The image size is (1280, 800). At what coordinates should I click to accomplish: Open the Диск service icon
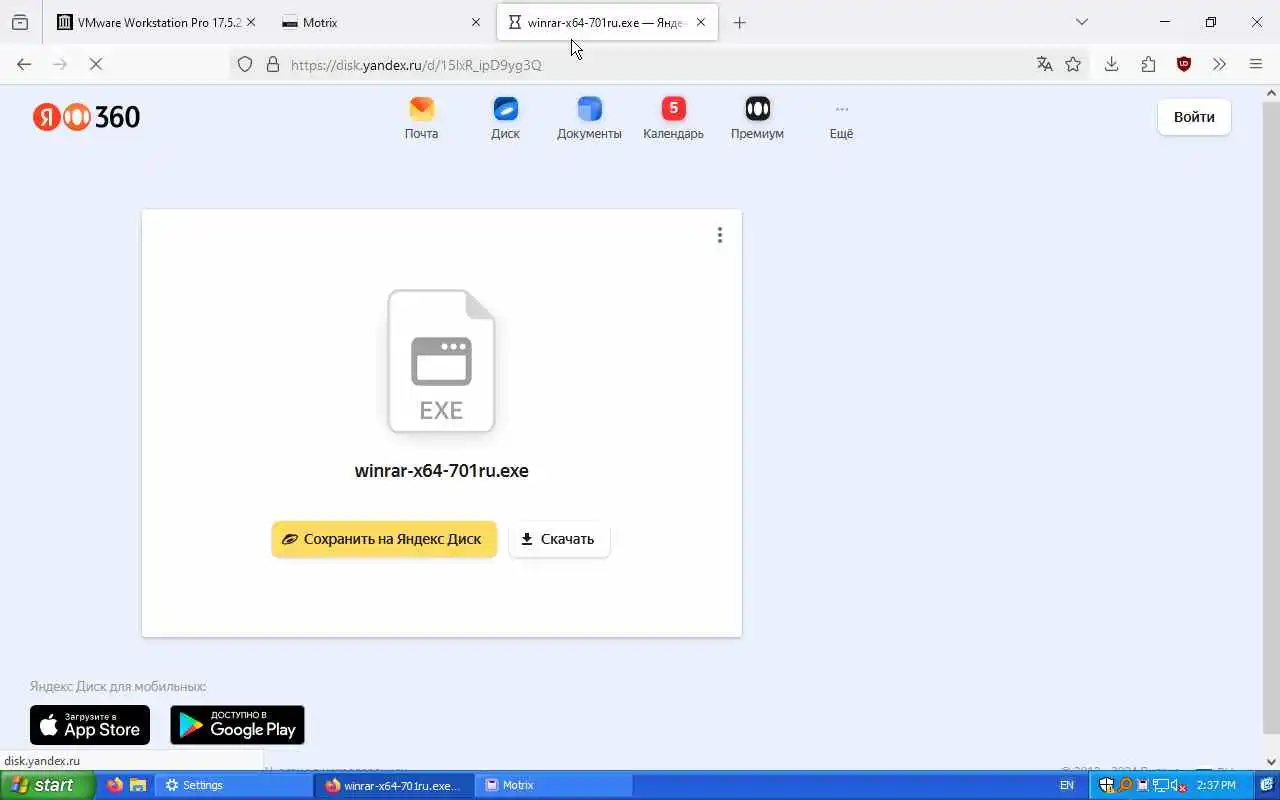(x=505, y=118)
